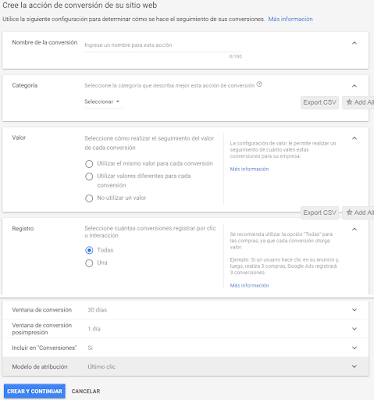Screen dimensions: 374x400
Task: Click the Sí value for Incluir en Conversiones
Action: click(90, 348)
